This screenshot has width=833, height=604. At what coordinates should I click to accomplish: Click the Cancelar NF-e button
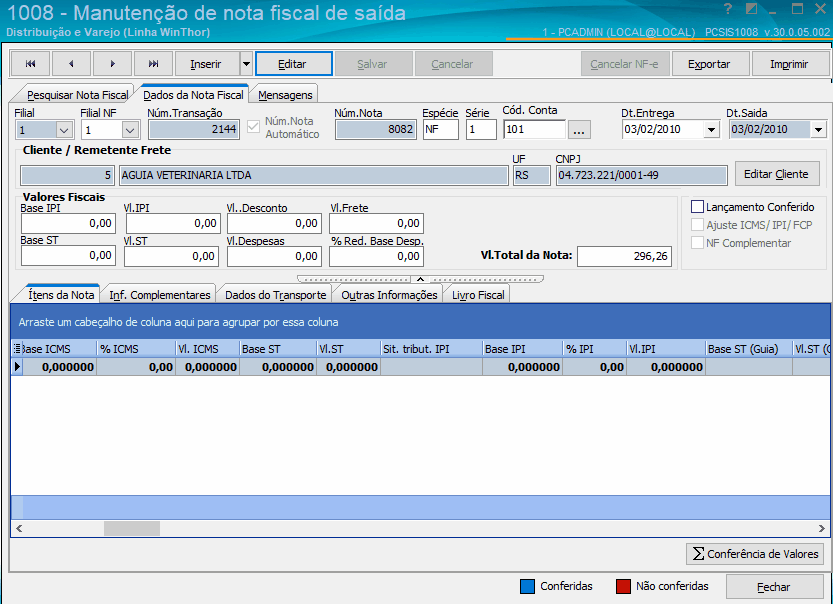(x=624, y=64)
